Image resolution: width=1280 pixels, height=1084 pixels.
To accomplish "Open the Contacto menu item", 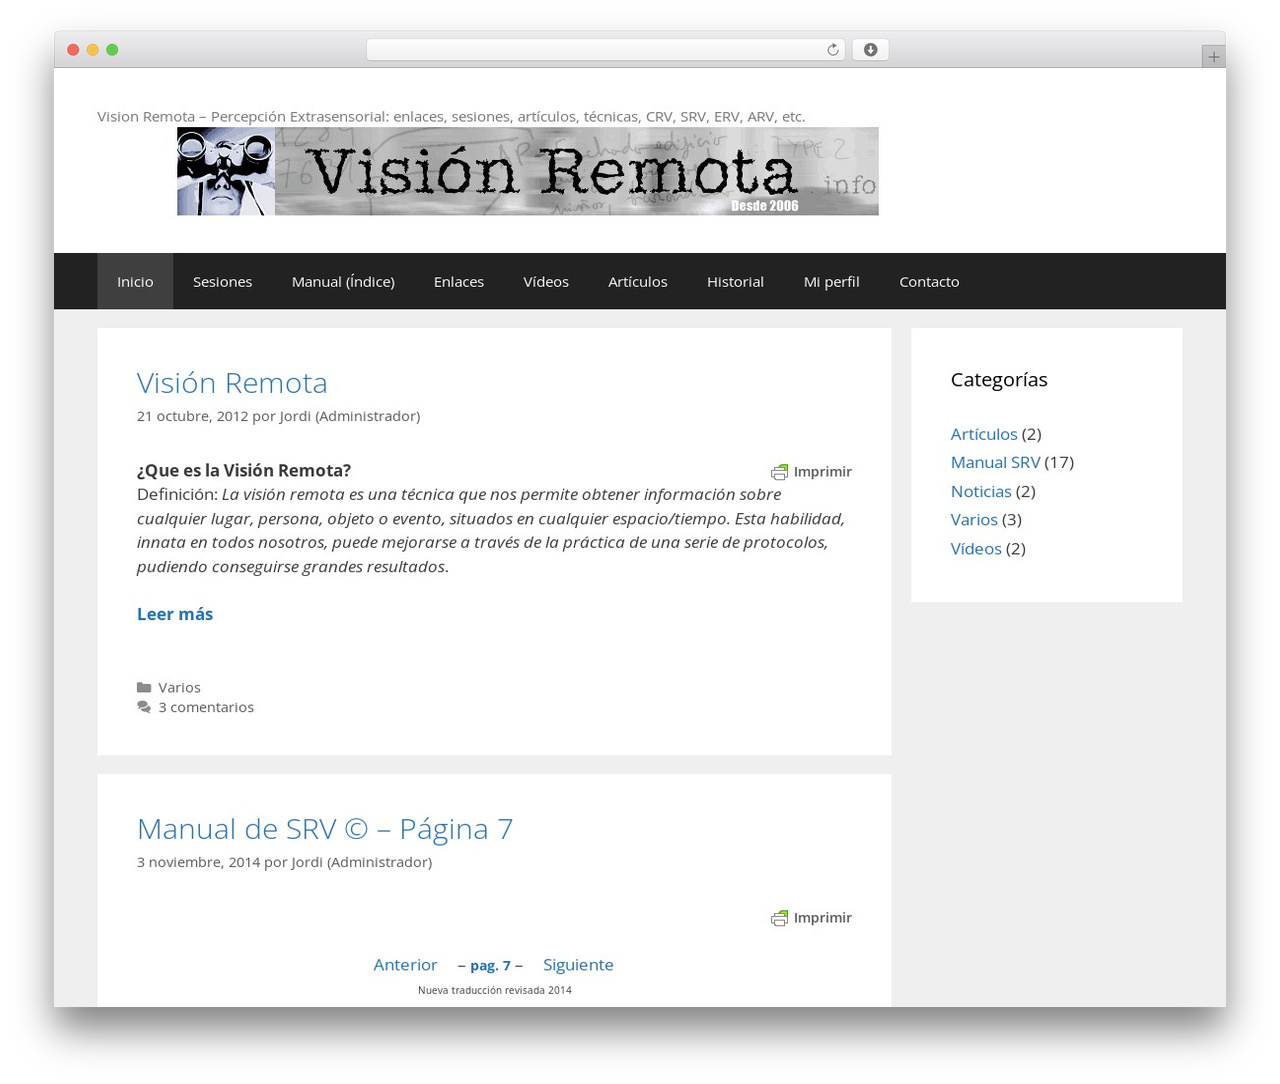I will point(929,281).
